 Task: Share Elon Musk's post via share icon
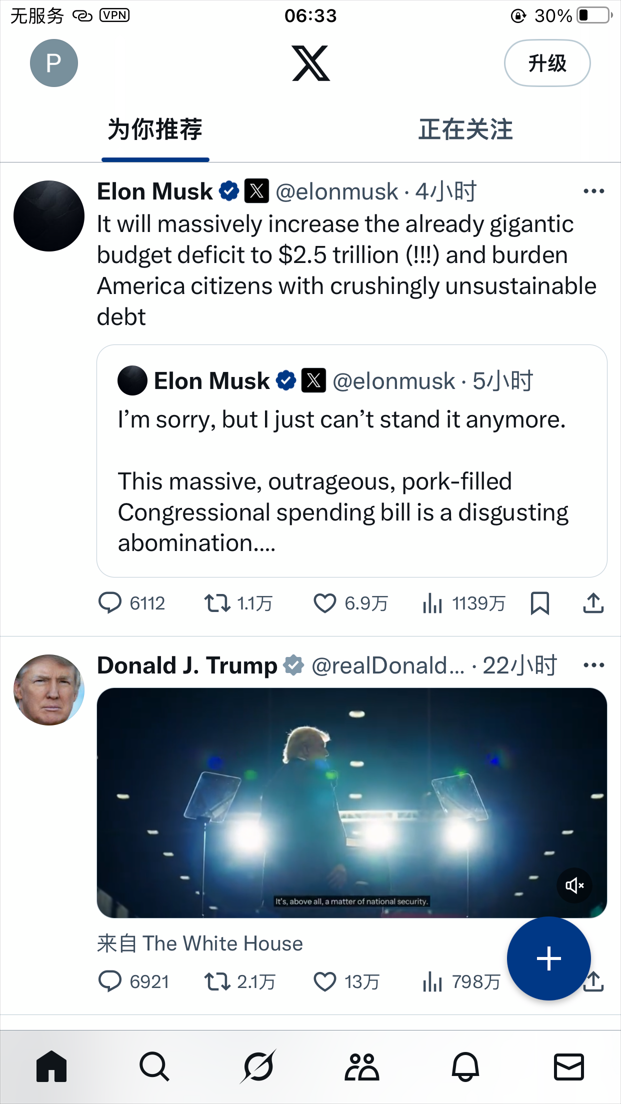coord(593,603)
